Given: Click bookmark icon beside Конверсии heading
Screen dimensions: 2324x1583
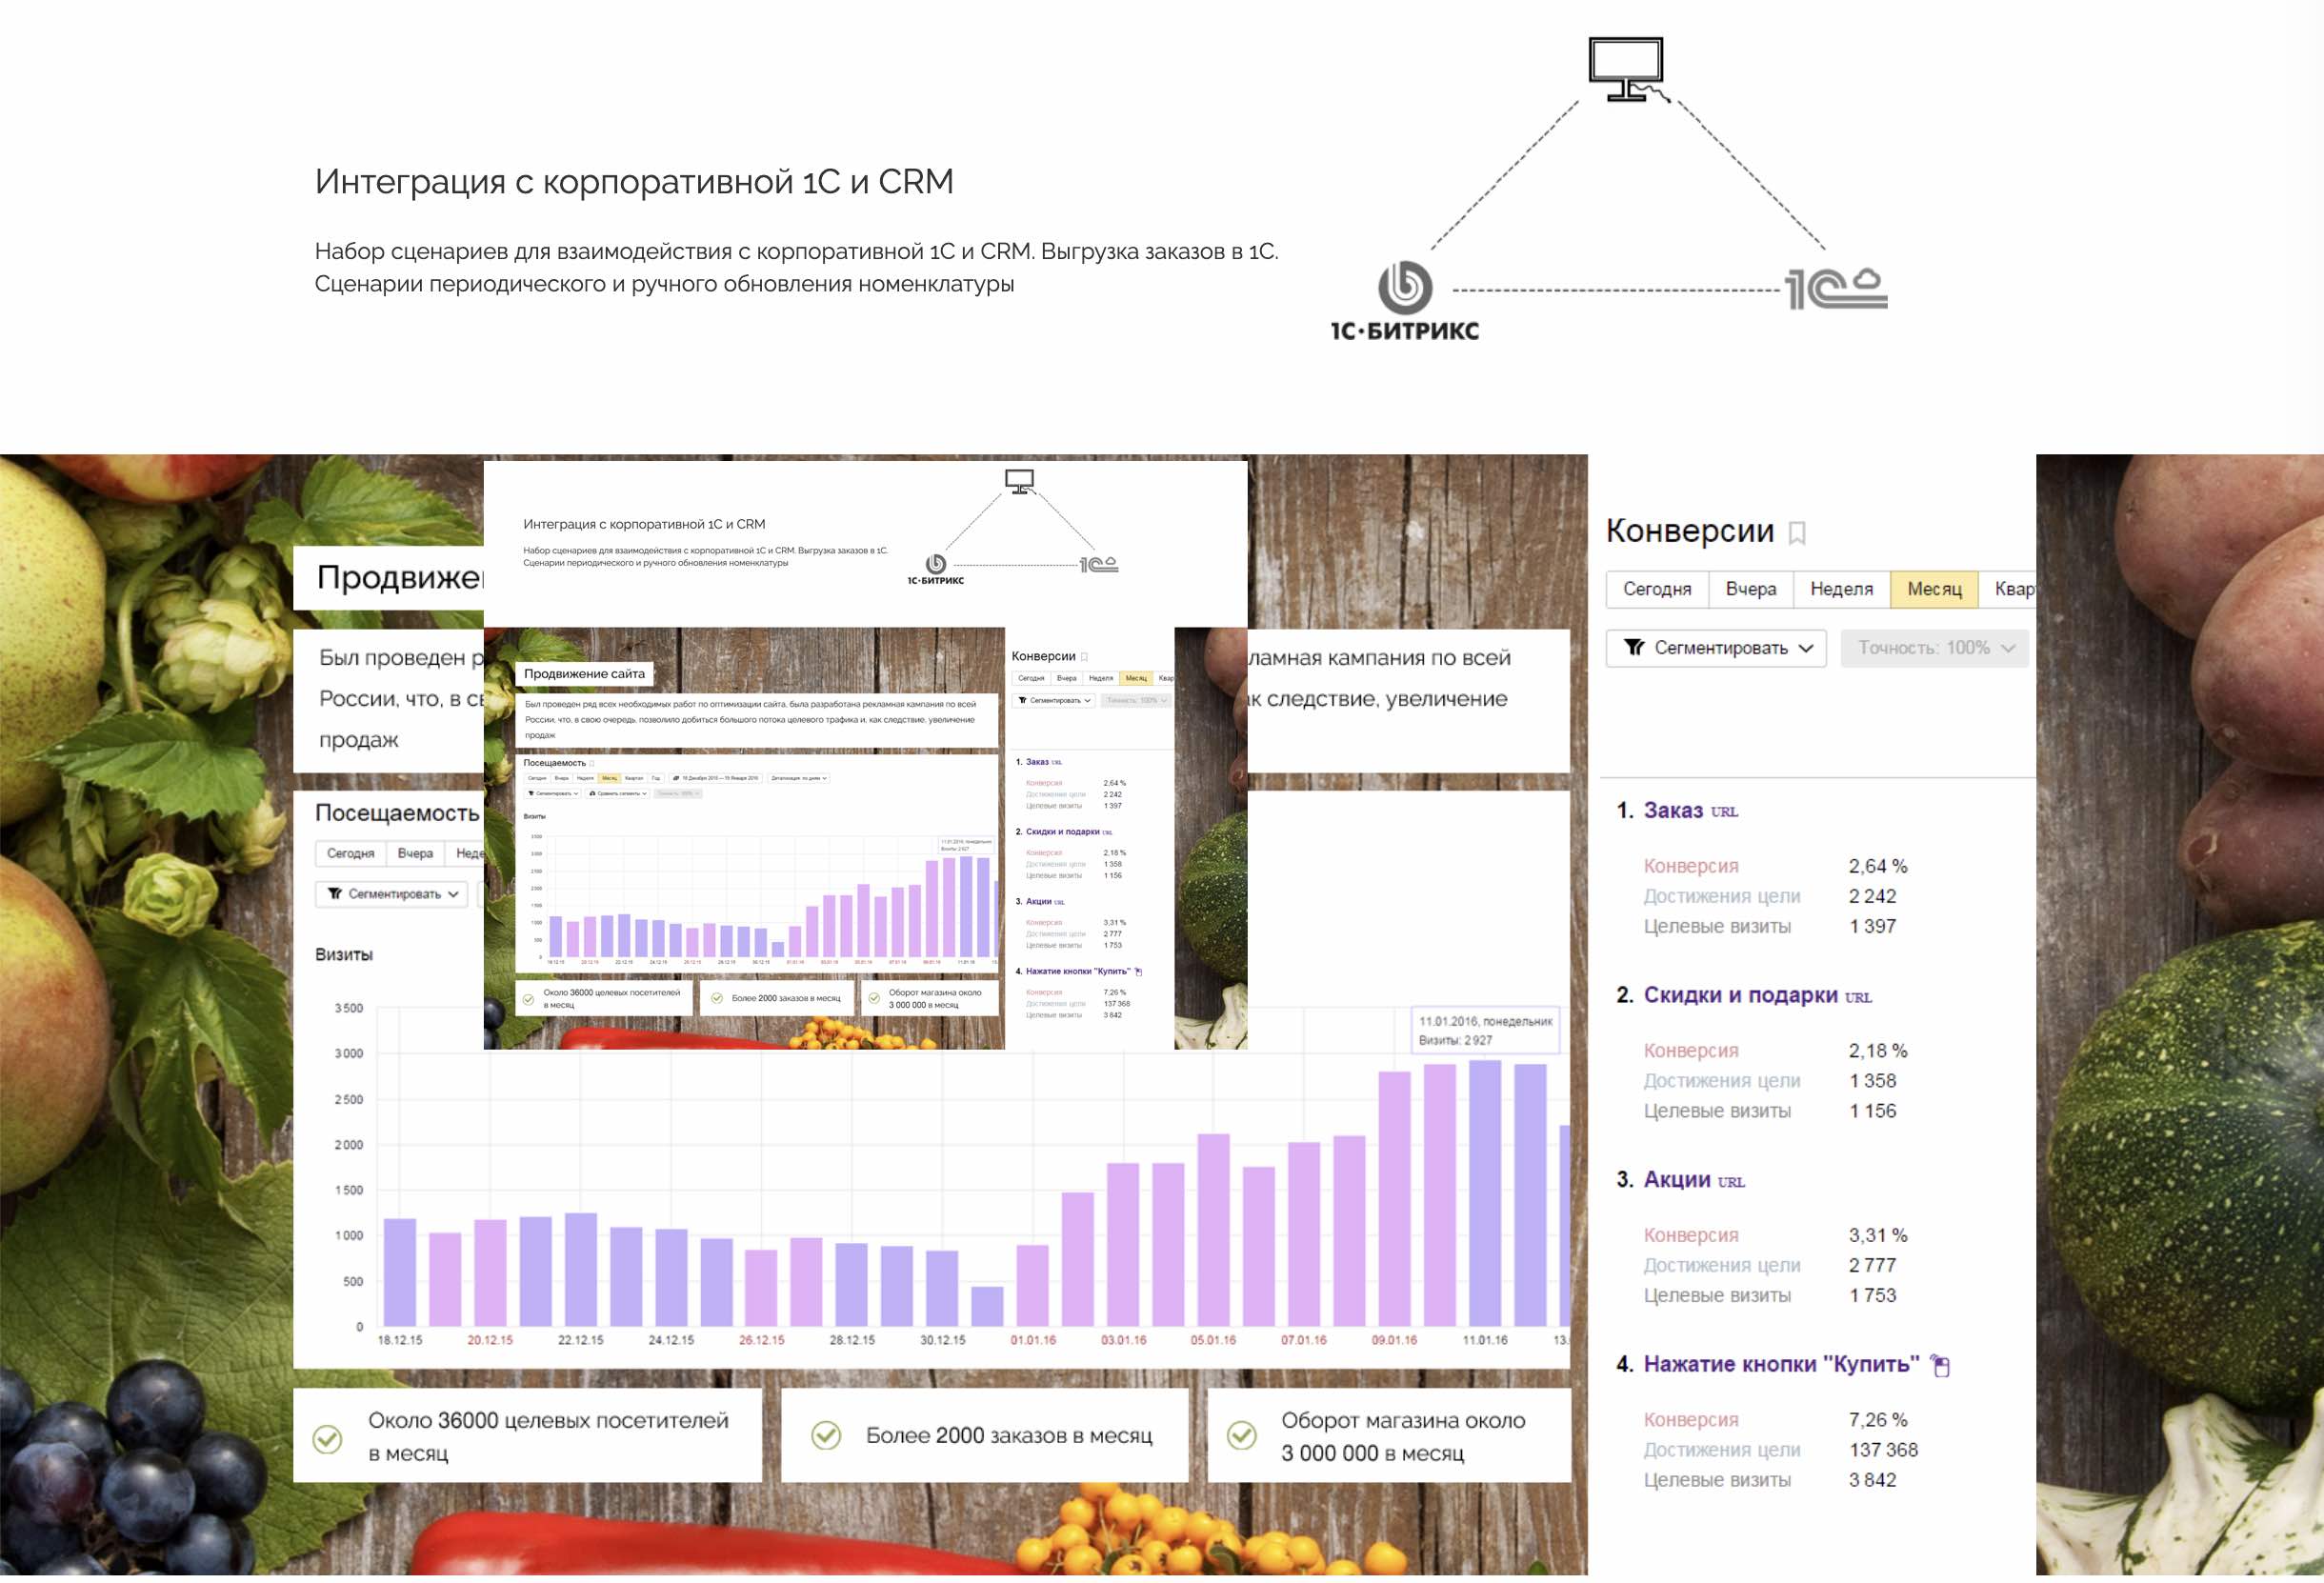Looking at the screenshot, I should pos(1797,533).
